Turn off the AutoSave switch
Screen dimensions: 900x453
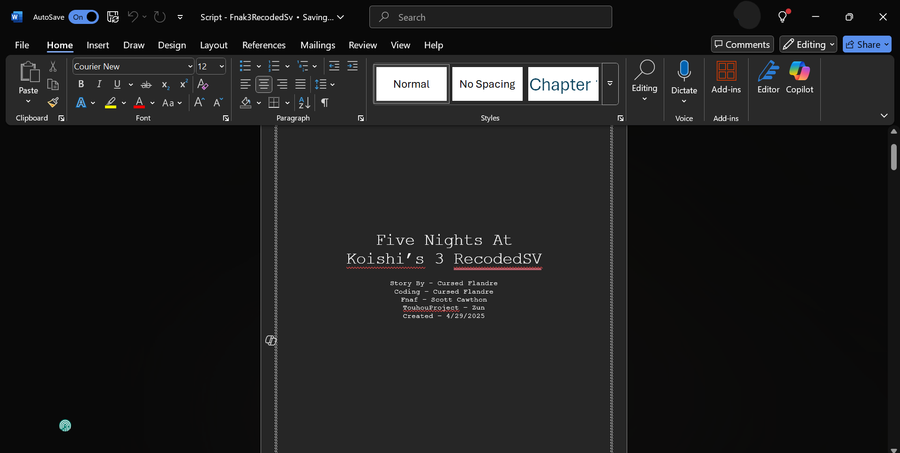click(x=84, y=17)
